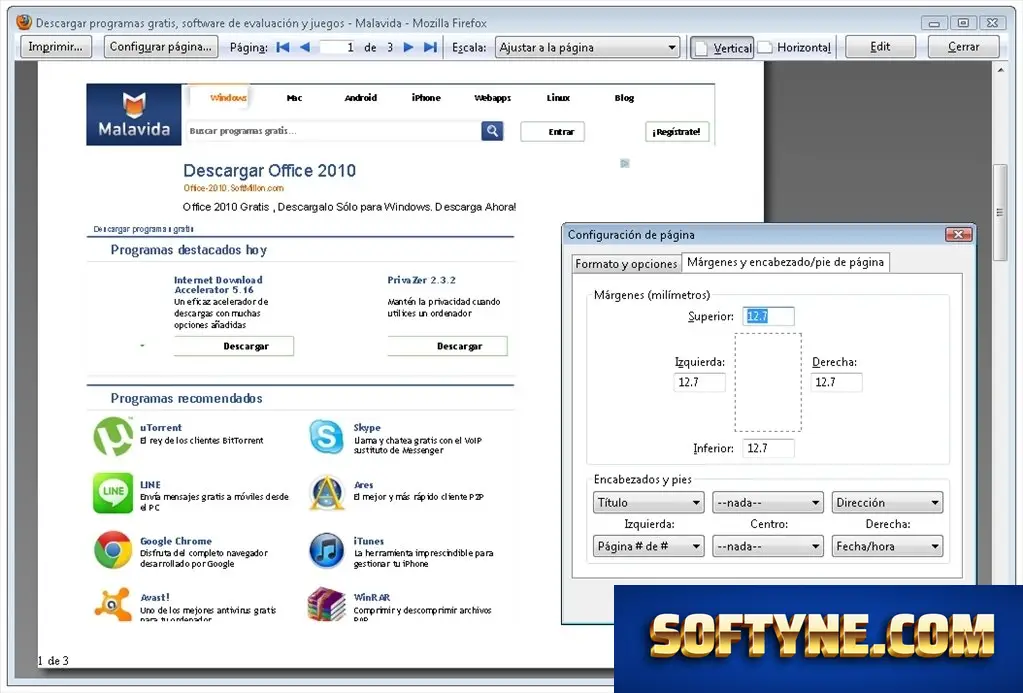This screenshot has height=693, width=1023.
Task: Open the Escala scale dropdown
Action: (x=587, y=48)
